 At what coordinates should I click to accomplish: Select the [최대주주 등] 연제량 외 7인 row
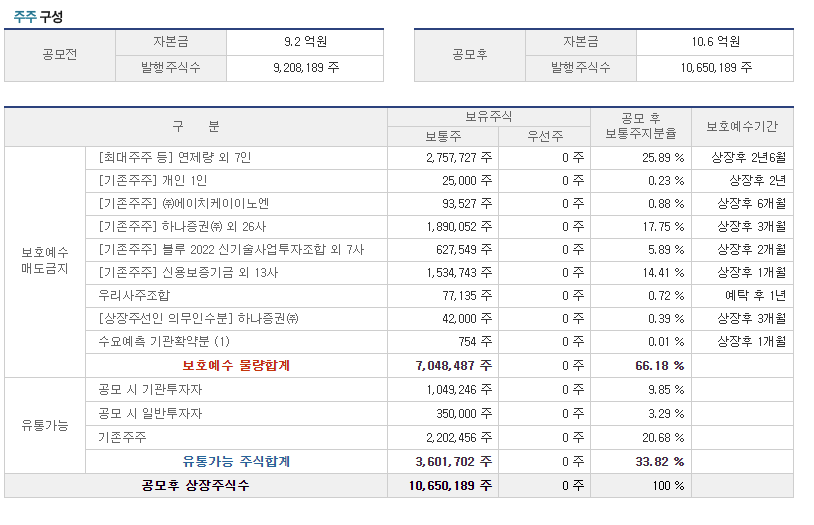236,157
